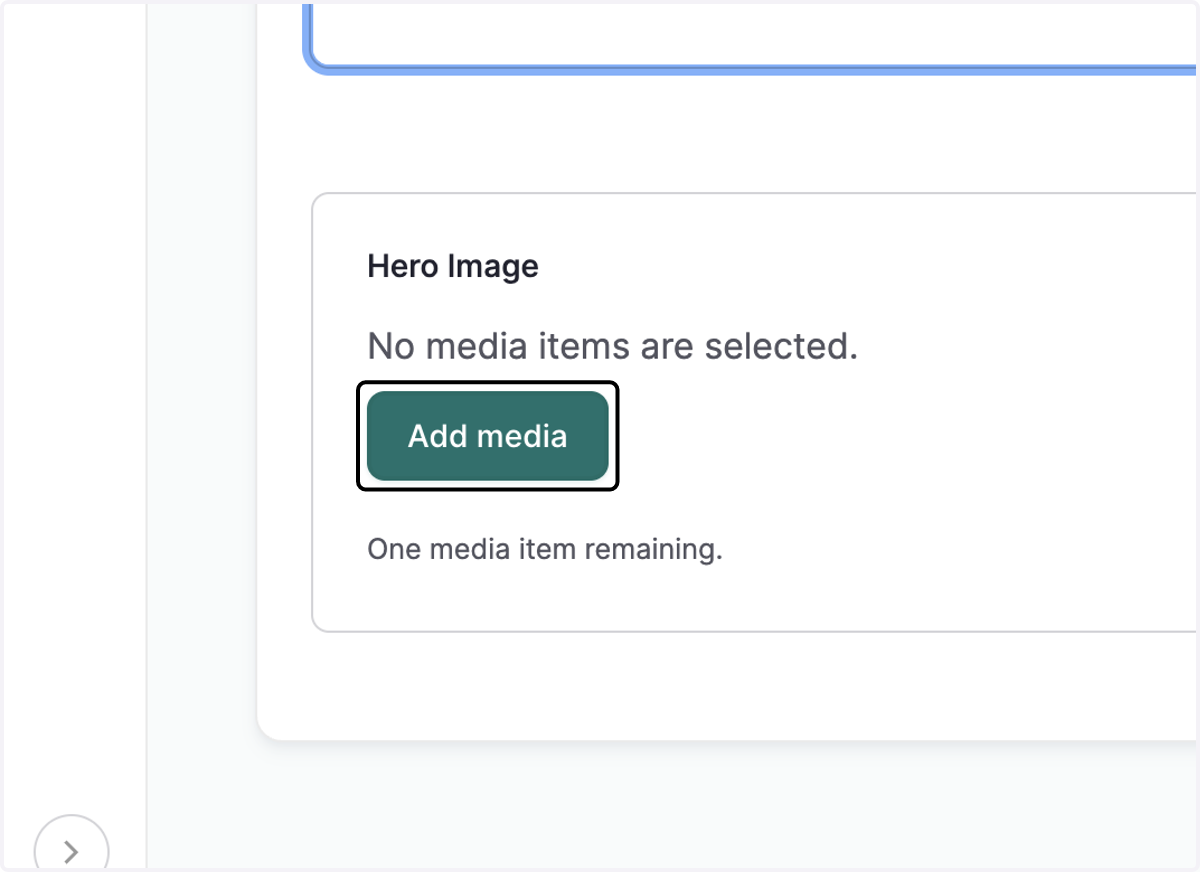Screen dimensions: 1200x872
Task: Click 'No media items are selected.' text
Action: [x=613, y=346]
